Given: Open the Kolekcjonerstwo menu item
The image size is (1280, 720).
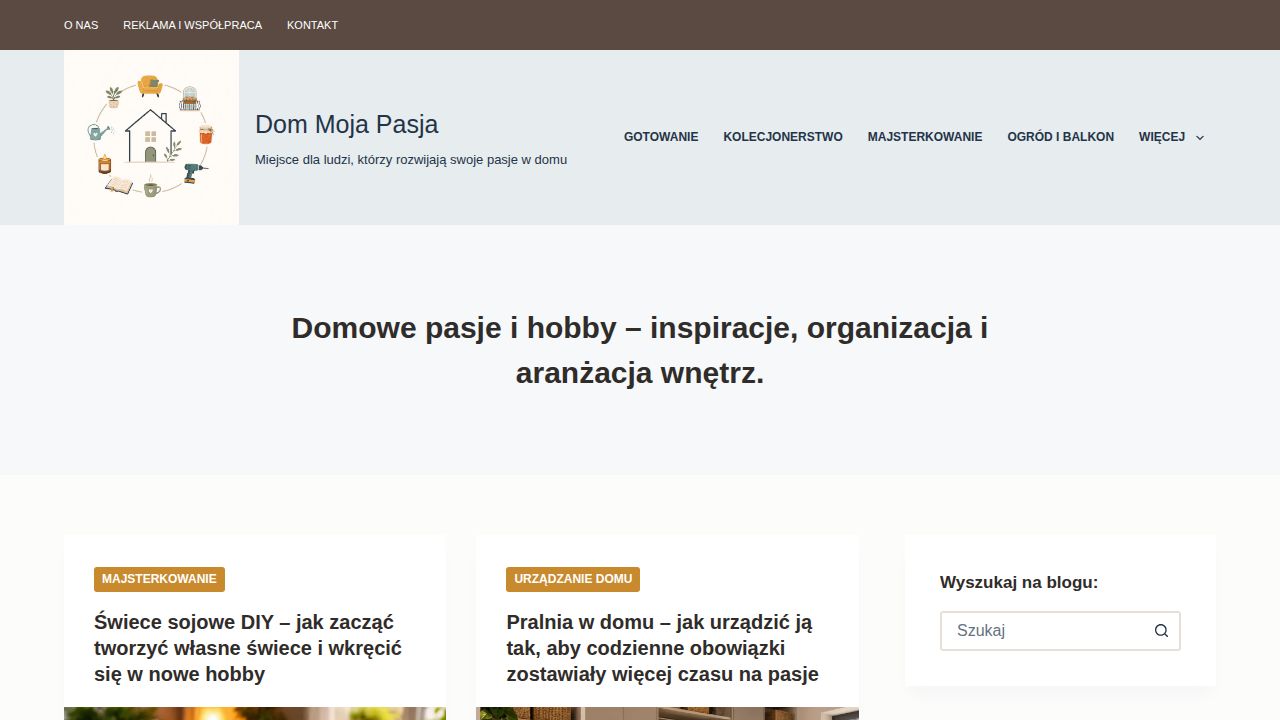Looking at the screenshot, I should pyautogui.click(x=783, y=137).
